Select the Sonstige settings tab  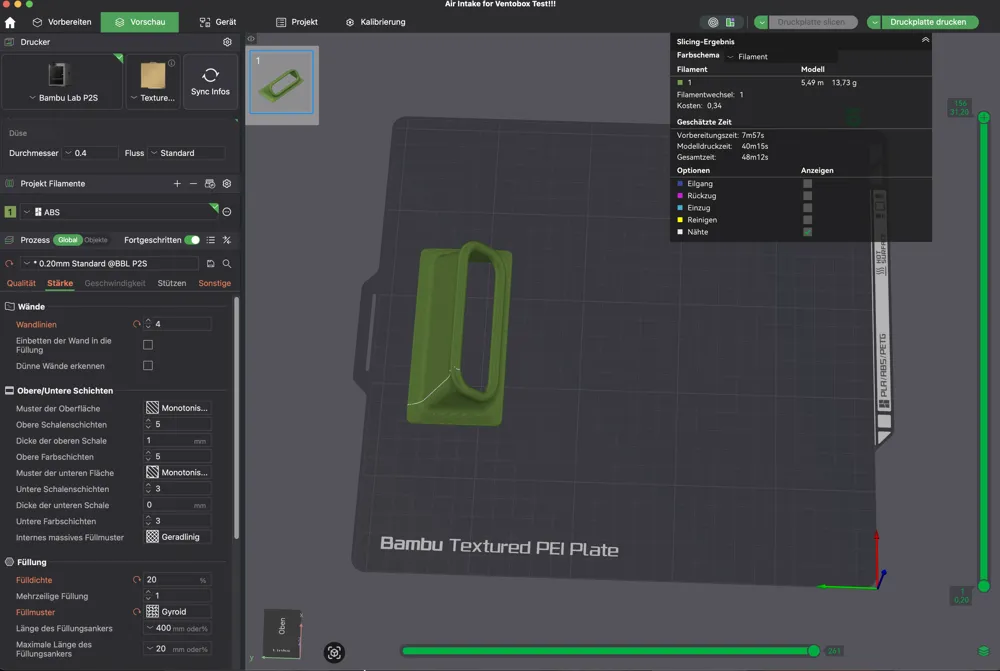[214, 283]
